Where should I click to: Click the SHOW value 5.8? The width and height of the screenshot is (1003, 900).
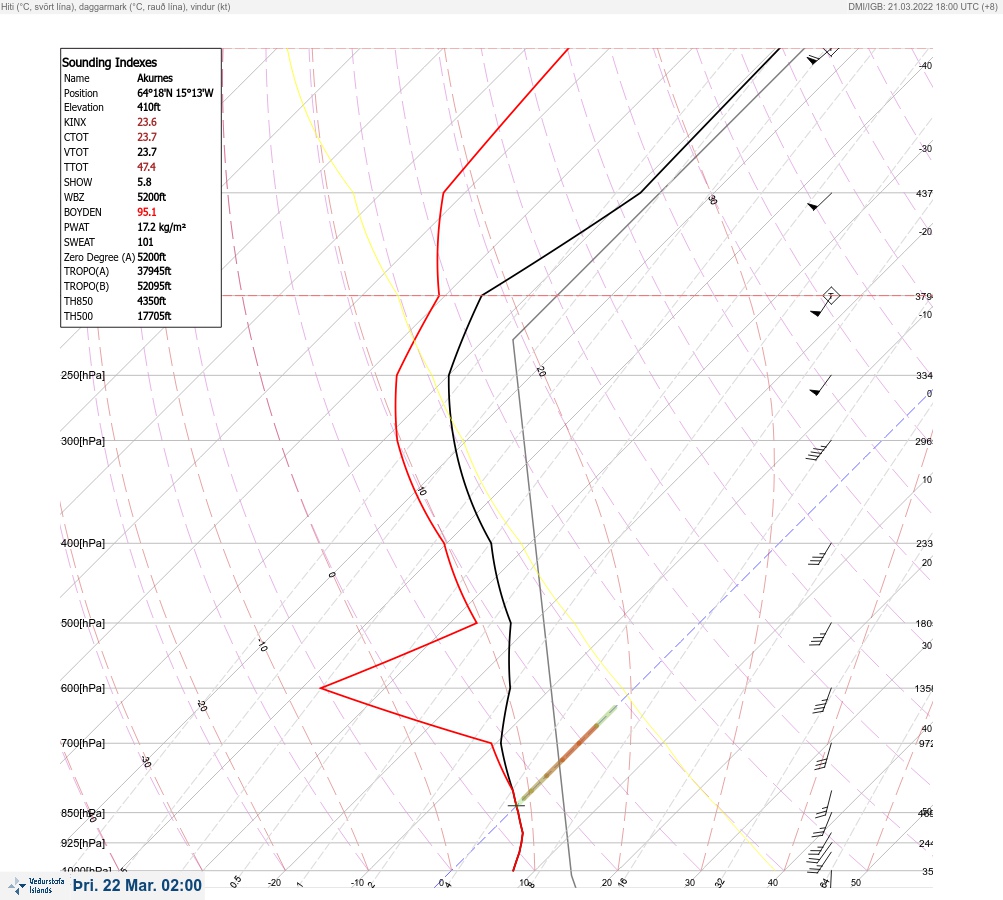144,182
